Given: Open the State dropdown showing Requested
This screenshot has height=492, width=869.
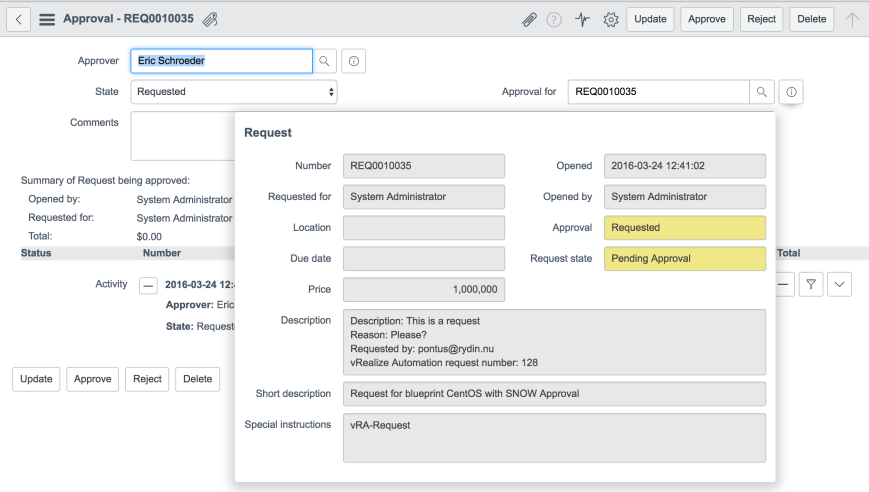Looking at the screenshot, I should [234, 92].
